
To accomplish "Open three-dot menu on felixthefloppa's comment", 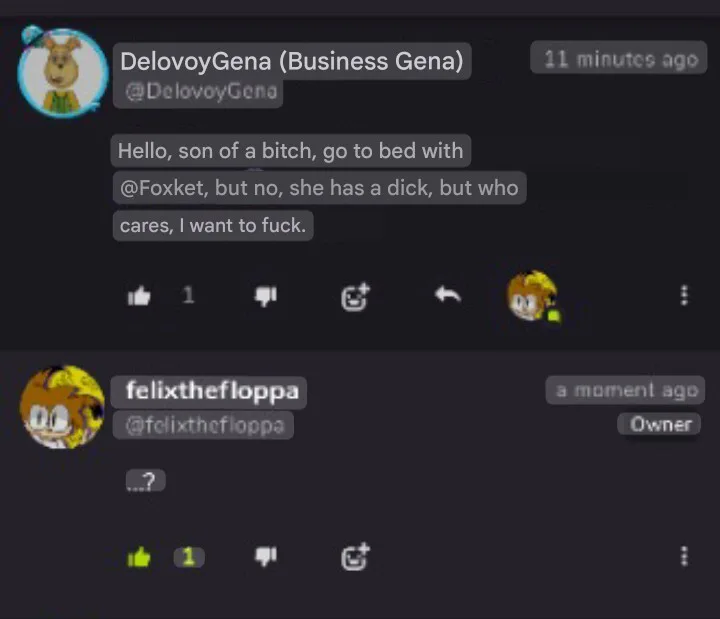I will click(x=684, y=557).
